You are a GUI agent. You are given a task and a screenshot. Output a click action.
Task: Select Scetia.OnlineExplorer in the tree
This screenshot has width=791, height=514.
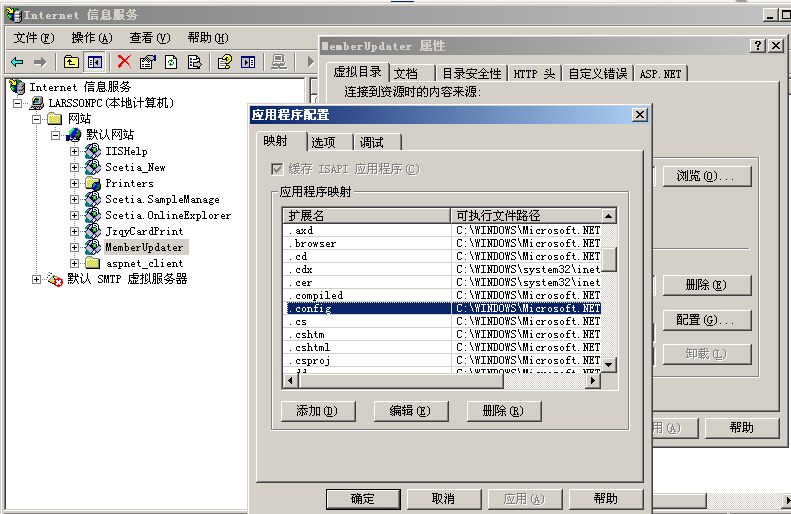tap(167, 215)
